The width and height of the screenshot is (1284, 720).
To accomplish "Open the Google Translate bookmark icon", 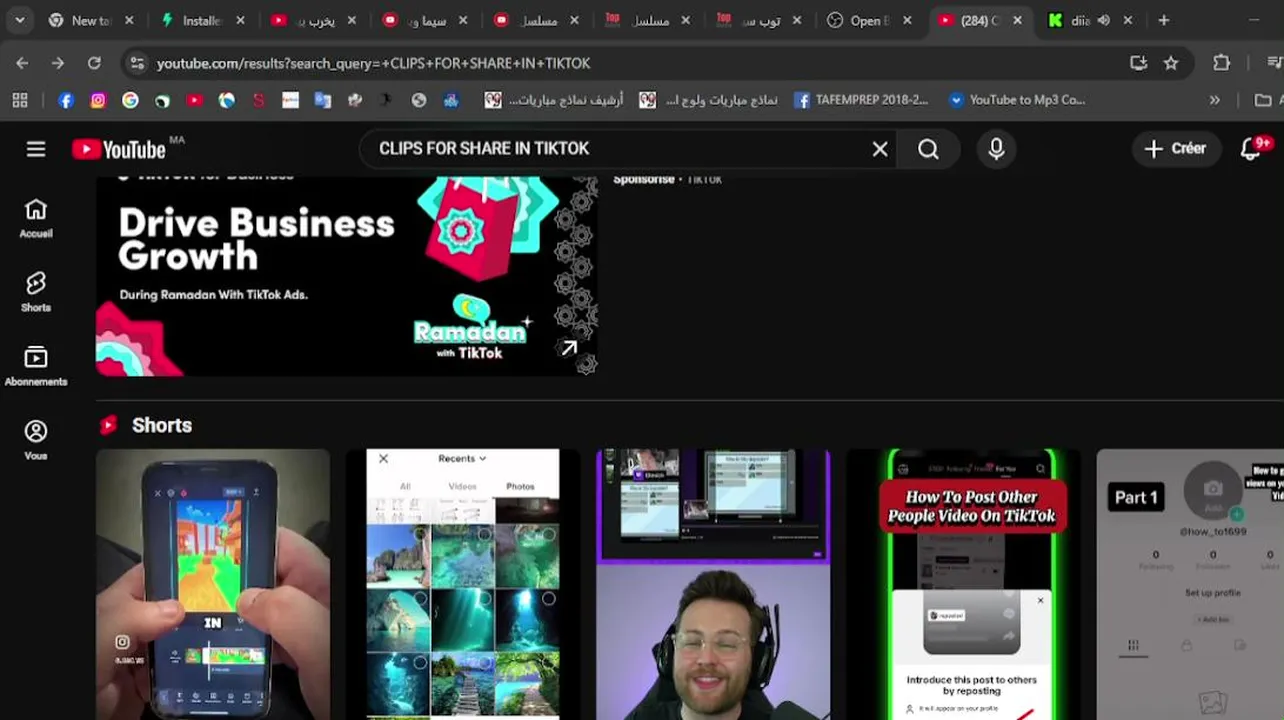I will 323,100.
